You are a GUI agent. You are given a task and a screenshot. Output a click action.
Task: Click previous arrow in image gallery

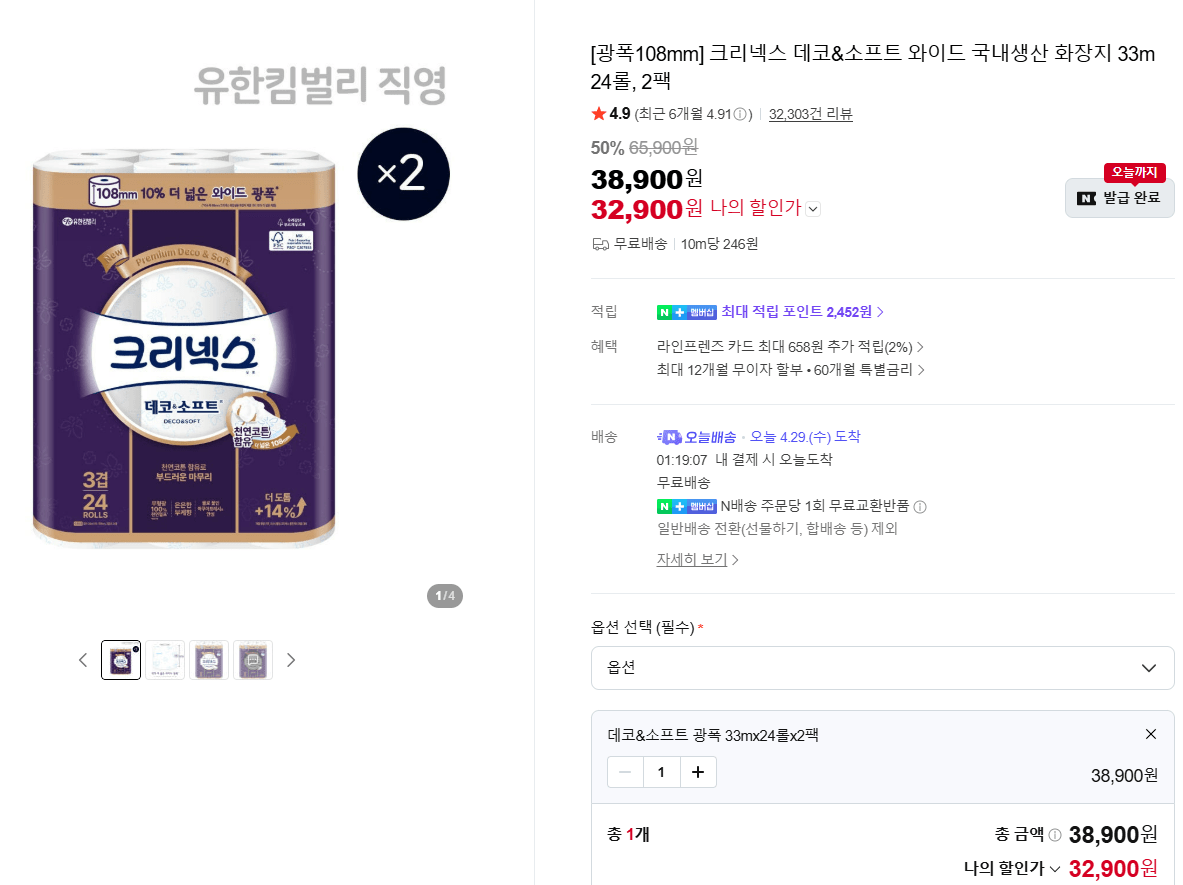[x=84, y=660]
